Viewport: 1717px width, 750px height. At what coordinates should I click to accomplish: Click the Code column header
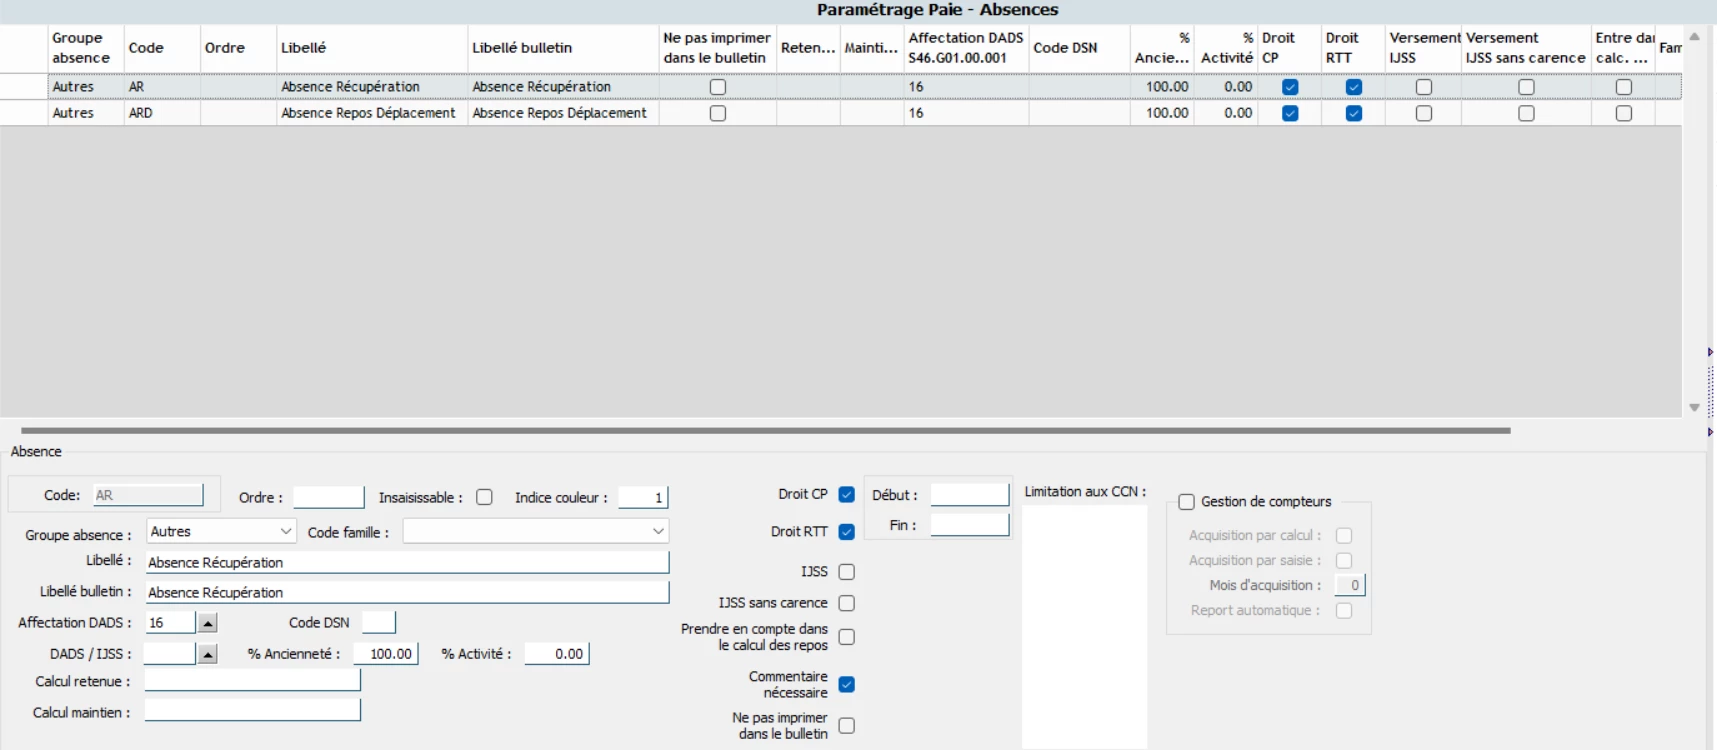pyautogui.click(x=162, y=48)
